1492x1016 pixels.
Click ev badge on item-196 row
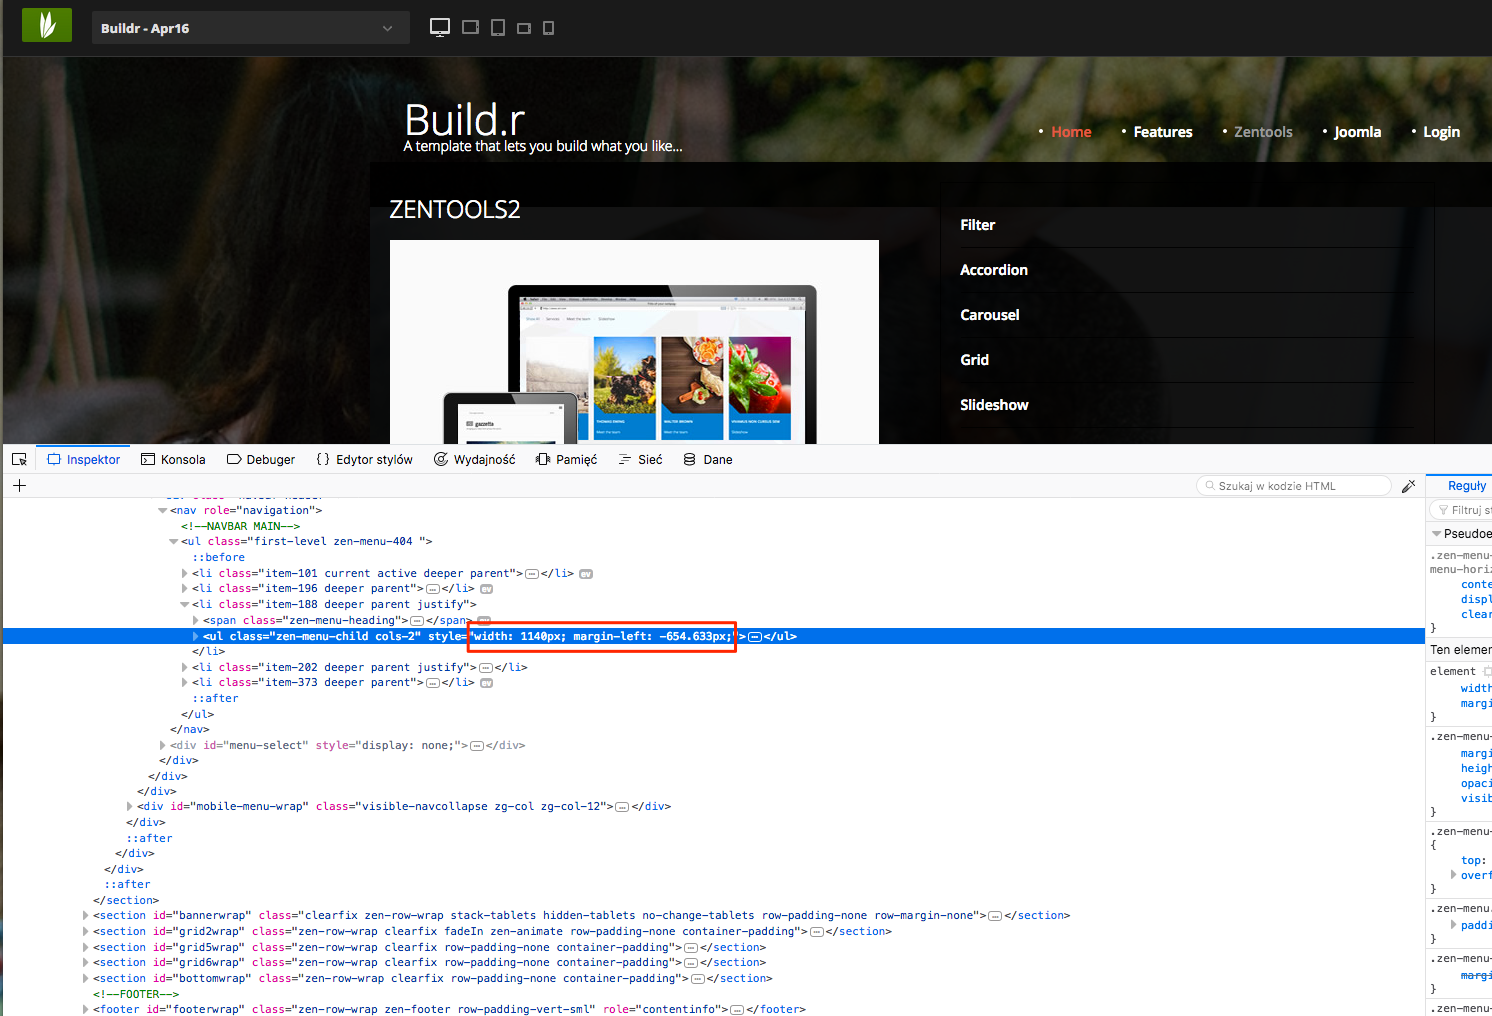[x=487, y=589]
